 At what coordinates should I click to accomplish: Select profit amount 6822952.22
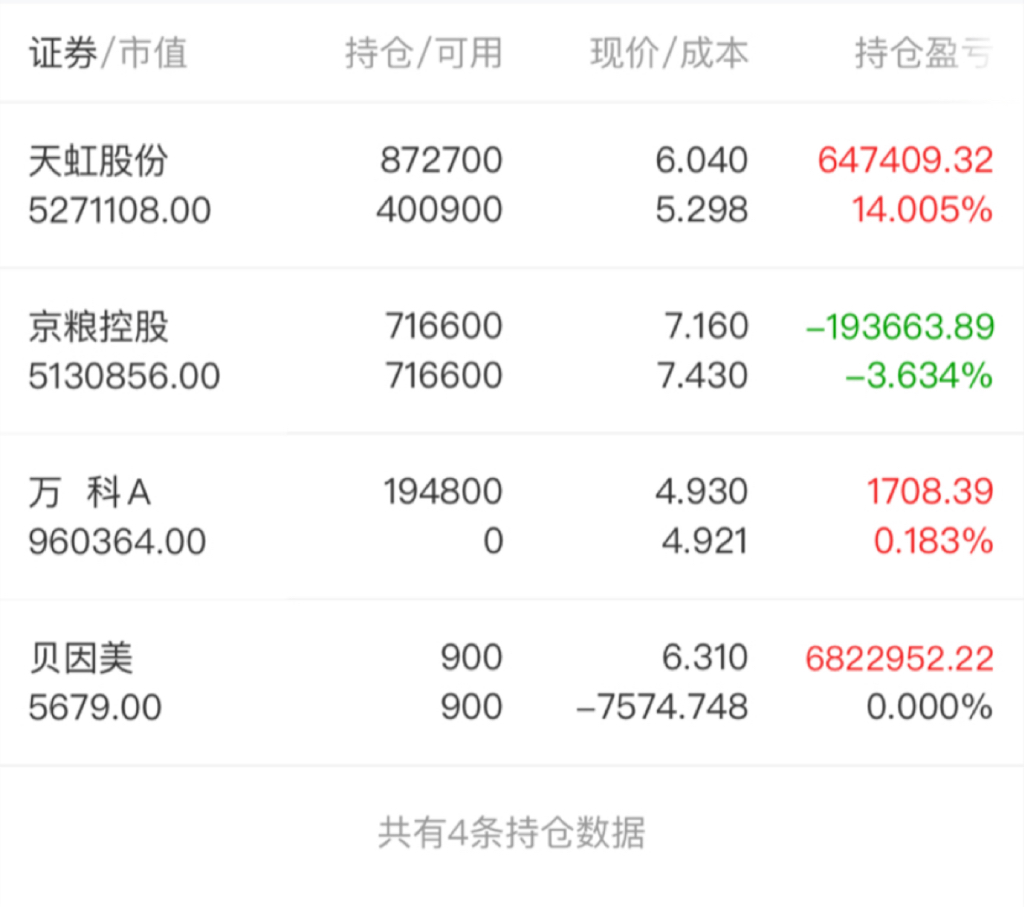click(x=899, y=658)
